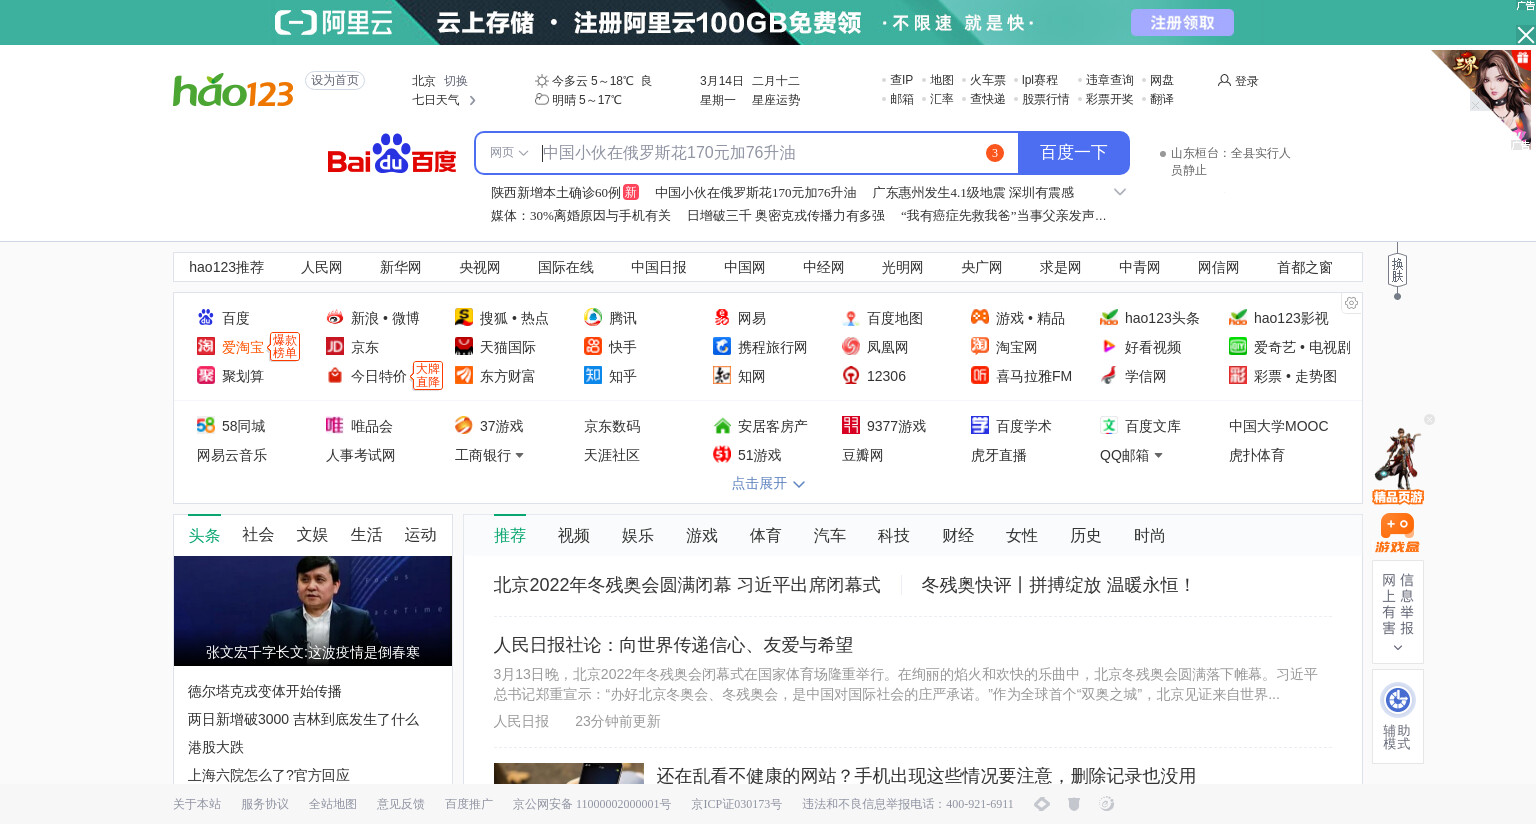The image size is (1536, 824).
Task: Open the 网页 search type dropdown
Action: [508, 153]
